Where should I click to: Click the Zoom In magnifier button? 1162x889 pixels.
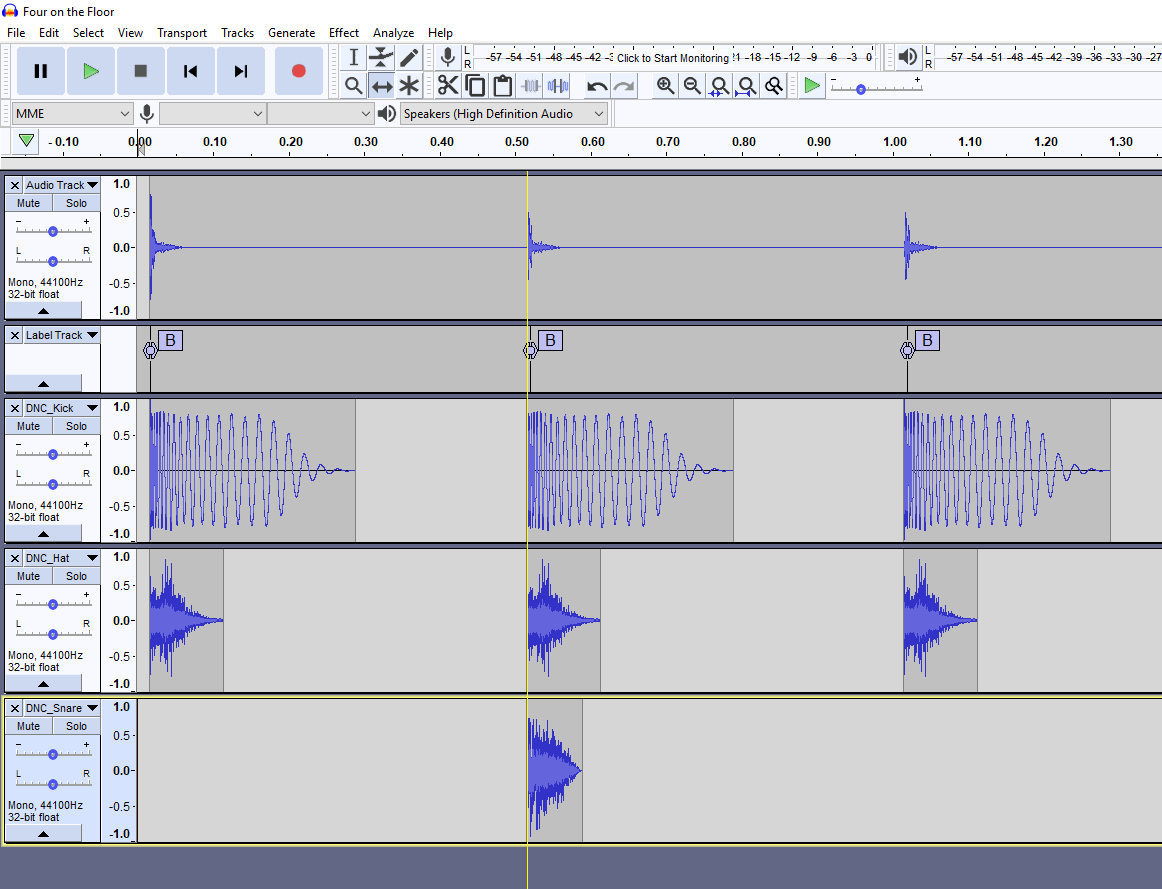click(x=665, y=86)
